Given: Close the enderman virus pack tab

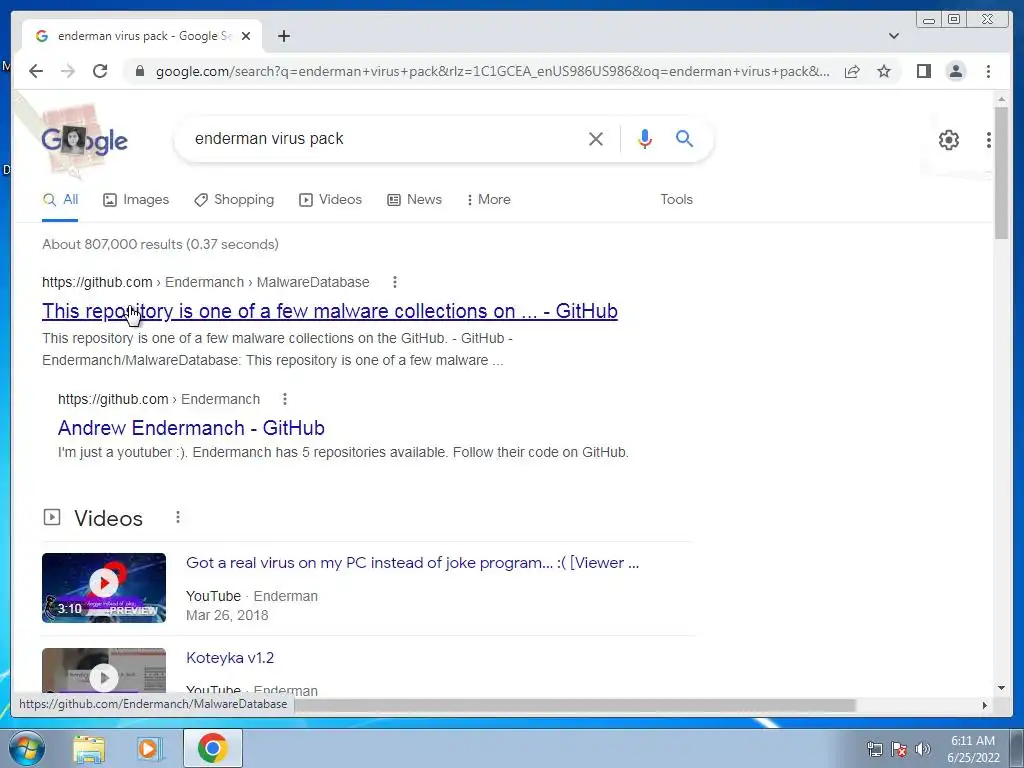Looking at the screenshot, I should (246, 36).
